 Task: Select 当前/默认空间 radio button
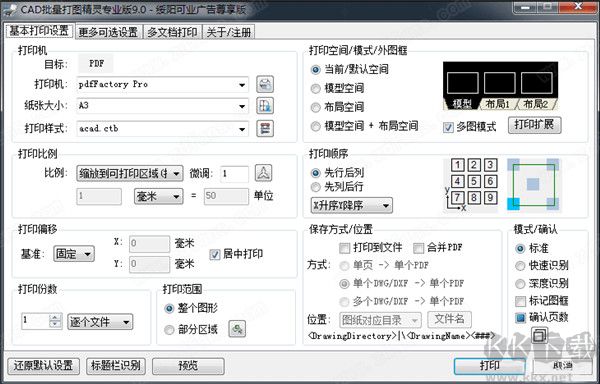click(x=315, y=70)
